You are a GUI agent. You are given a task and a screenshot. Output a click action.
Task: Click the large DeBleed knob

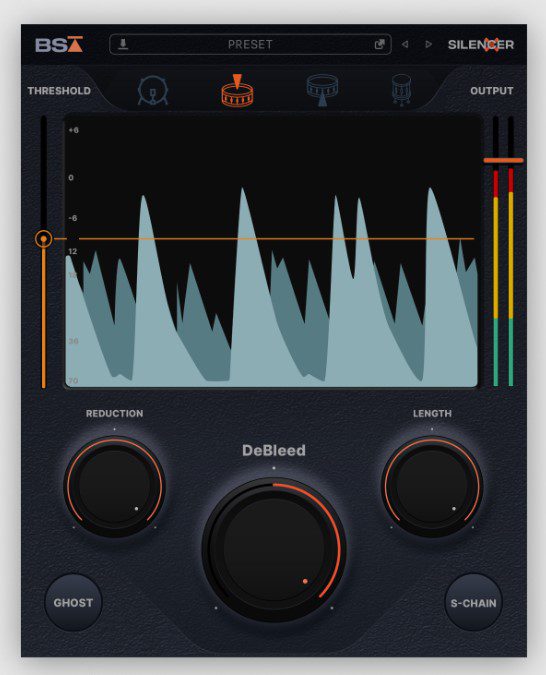[274, 550]
